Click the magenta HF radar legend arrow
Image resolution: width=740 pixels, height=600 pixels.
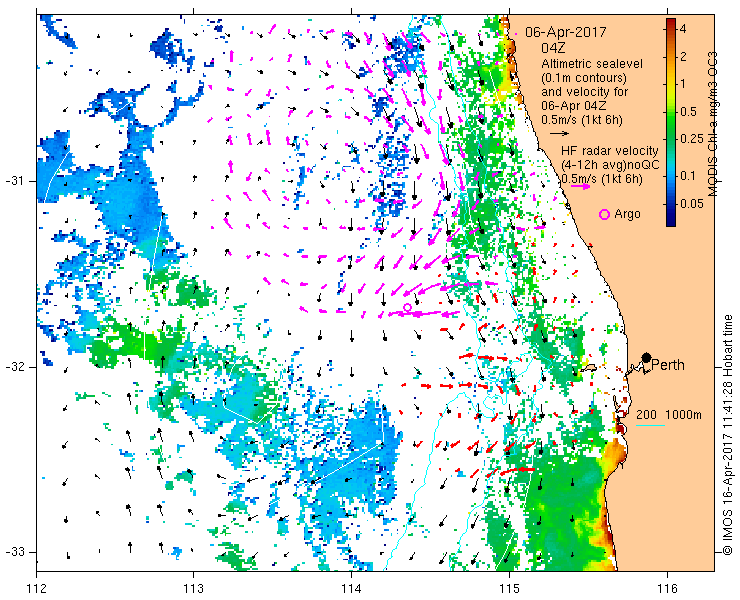(x=580, y=186)
